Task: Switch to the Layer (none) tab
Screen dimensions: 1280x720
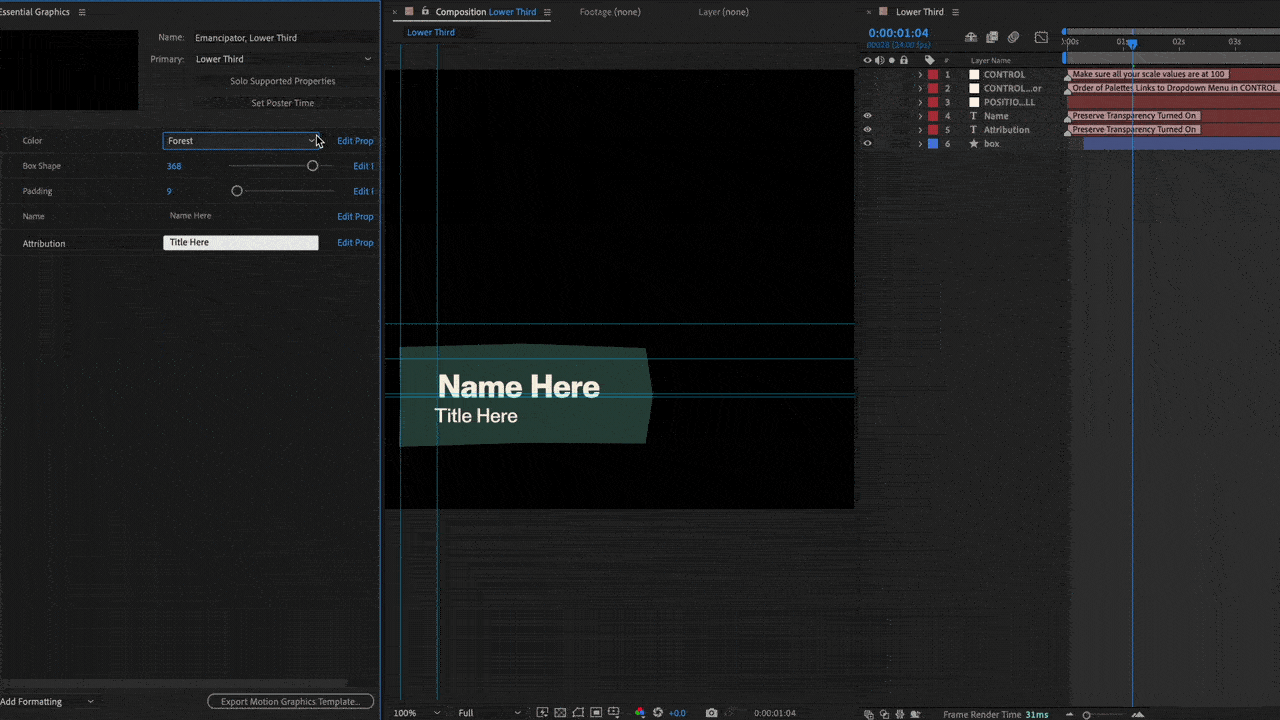Action: point(723,12)
